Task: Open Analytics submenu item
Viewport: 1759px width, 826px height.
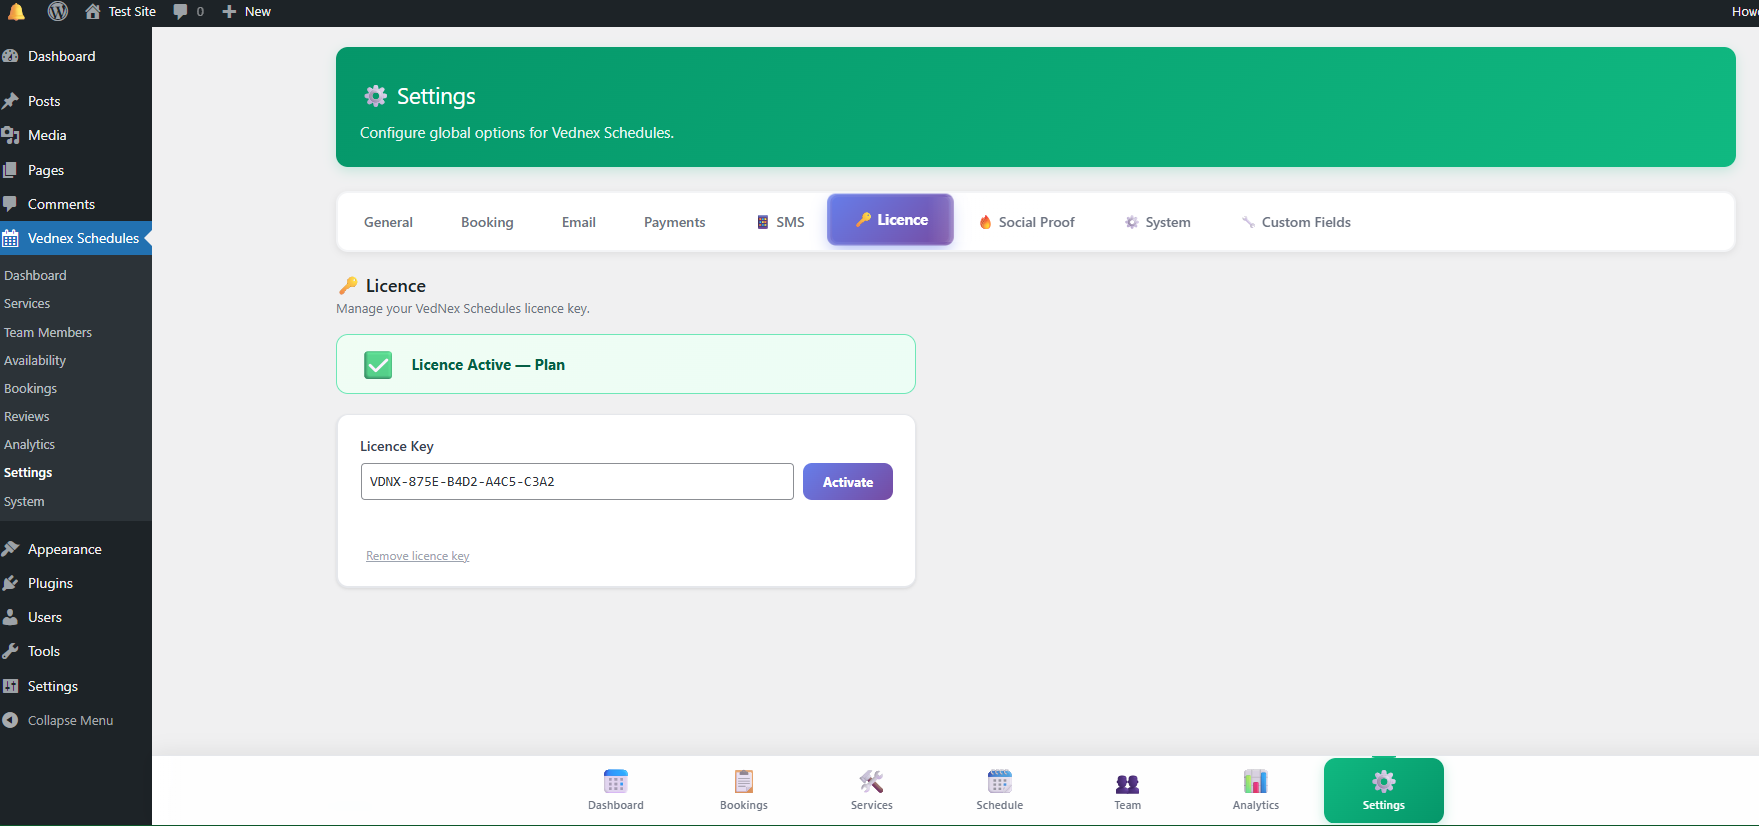Action: point(30,444)
